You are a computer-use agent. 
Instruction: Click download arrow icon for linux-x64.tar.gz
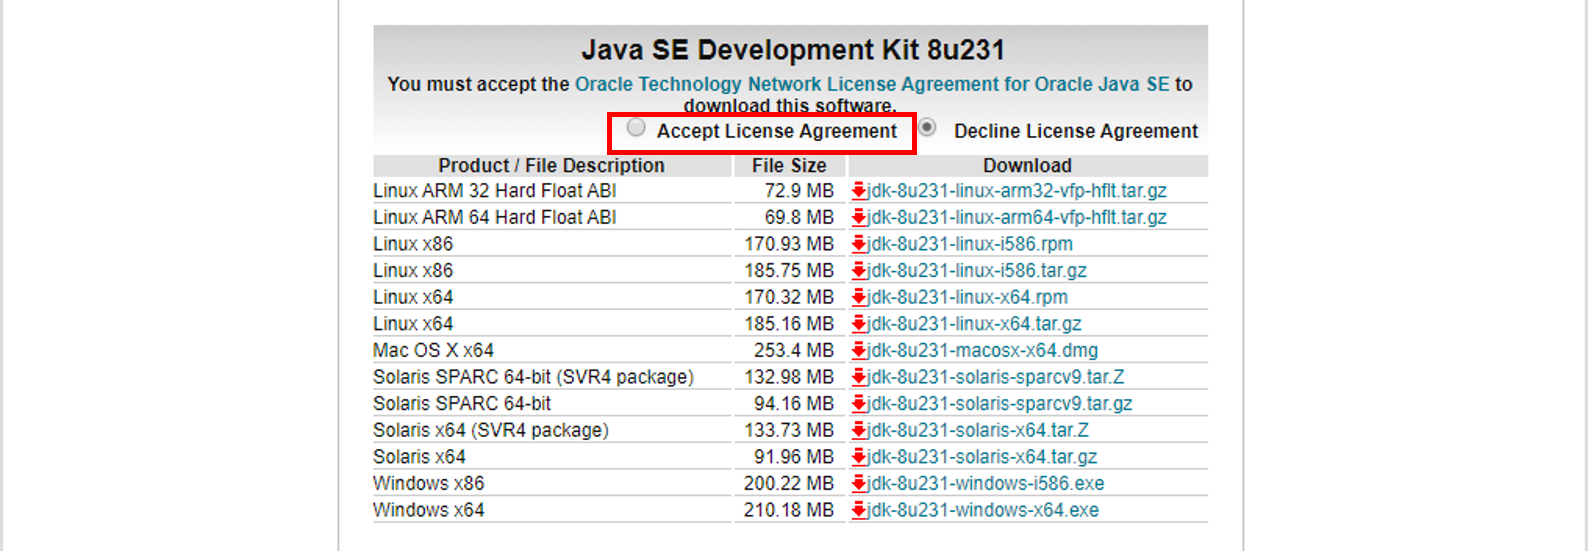[x=858, y=324]
